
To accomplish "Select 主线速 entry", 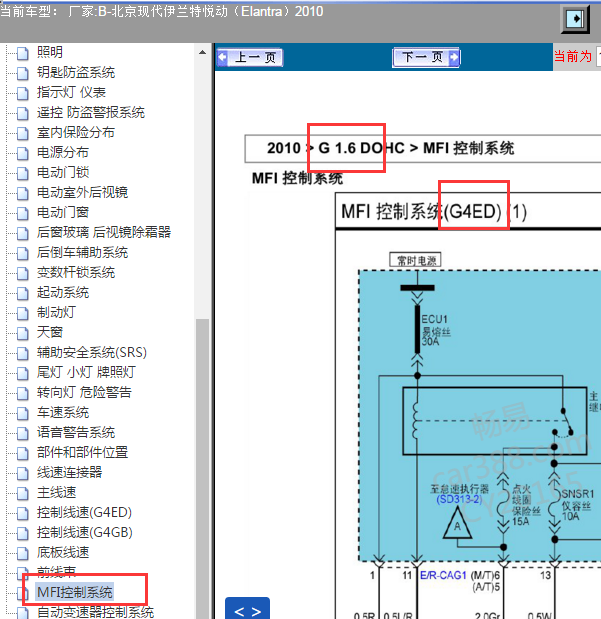I will [x=56, y=493].
